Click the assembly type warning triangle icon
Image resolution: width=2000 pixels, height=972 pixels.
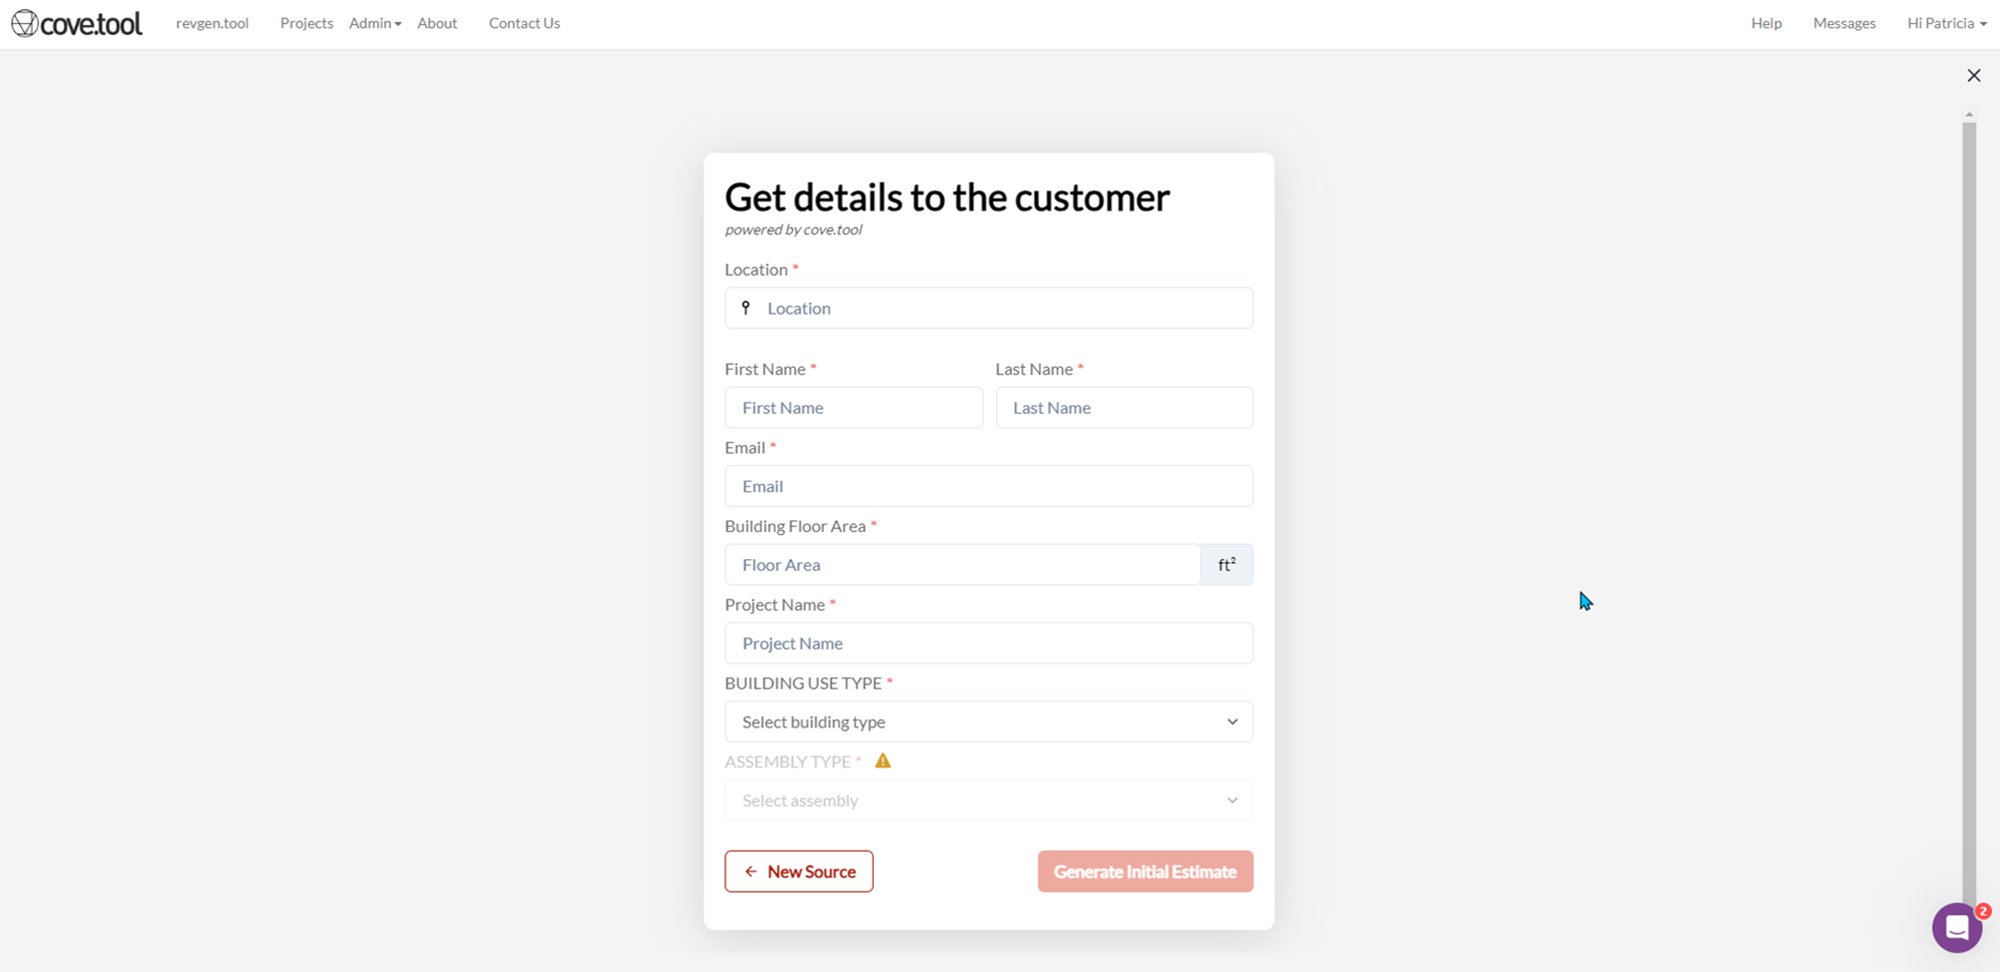[x=883, y=761]
